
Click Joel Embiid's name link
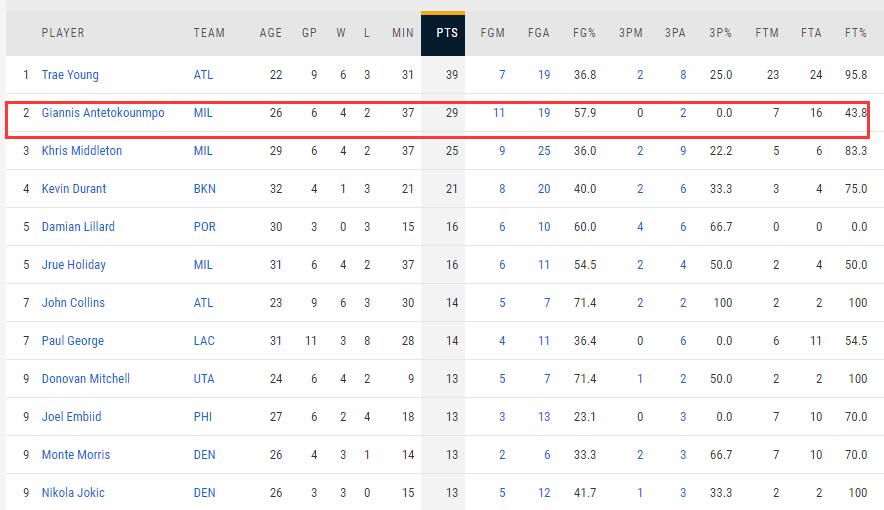click(x=72, y=416)
